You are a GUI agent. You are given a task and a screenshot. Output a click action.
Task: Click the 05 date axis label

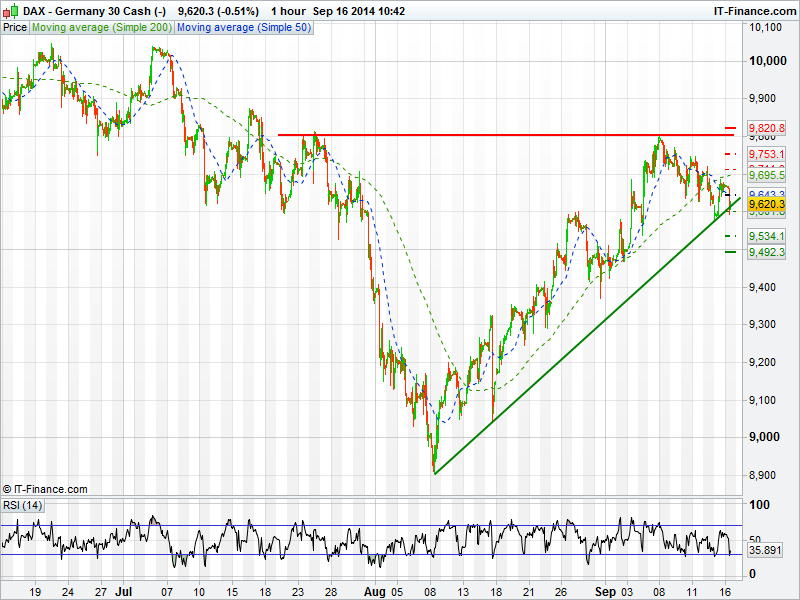click(396, 592)
